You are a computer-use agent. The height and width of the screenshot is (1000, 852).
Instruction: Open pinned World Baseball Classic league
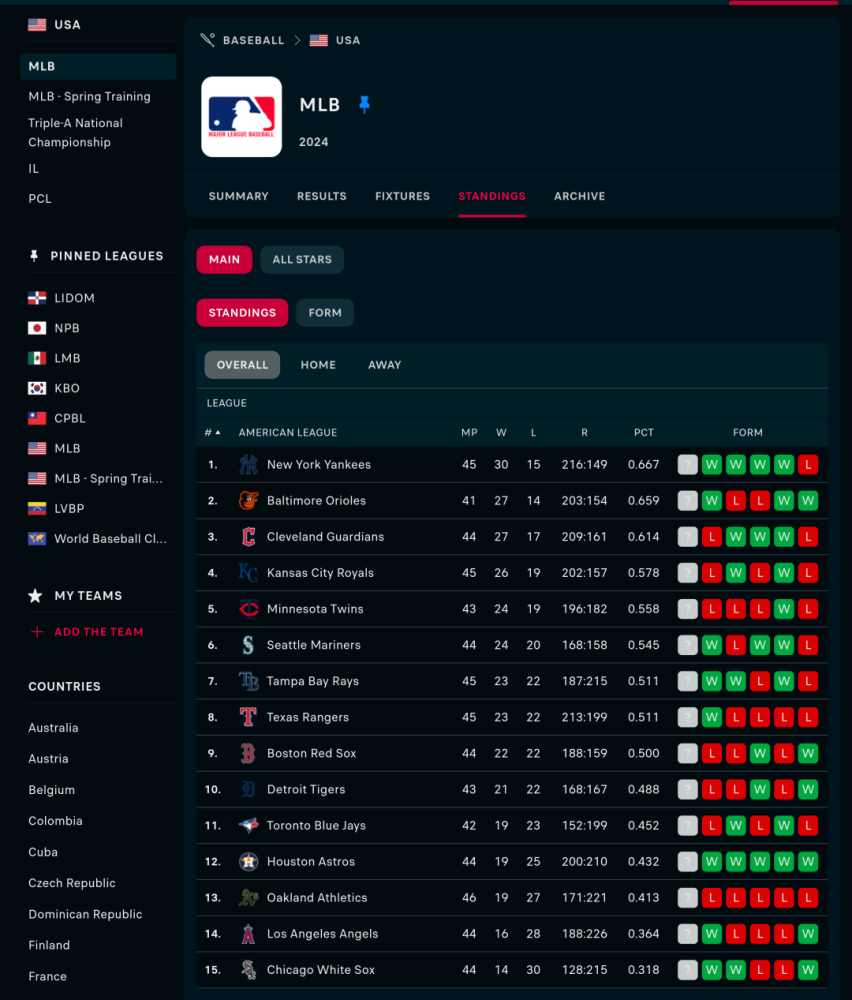pos(110,538)
